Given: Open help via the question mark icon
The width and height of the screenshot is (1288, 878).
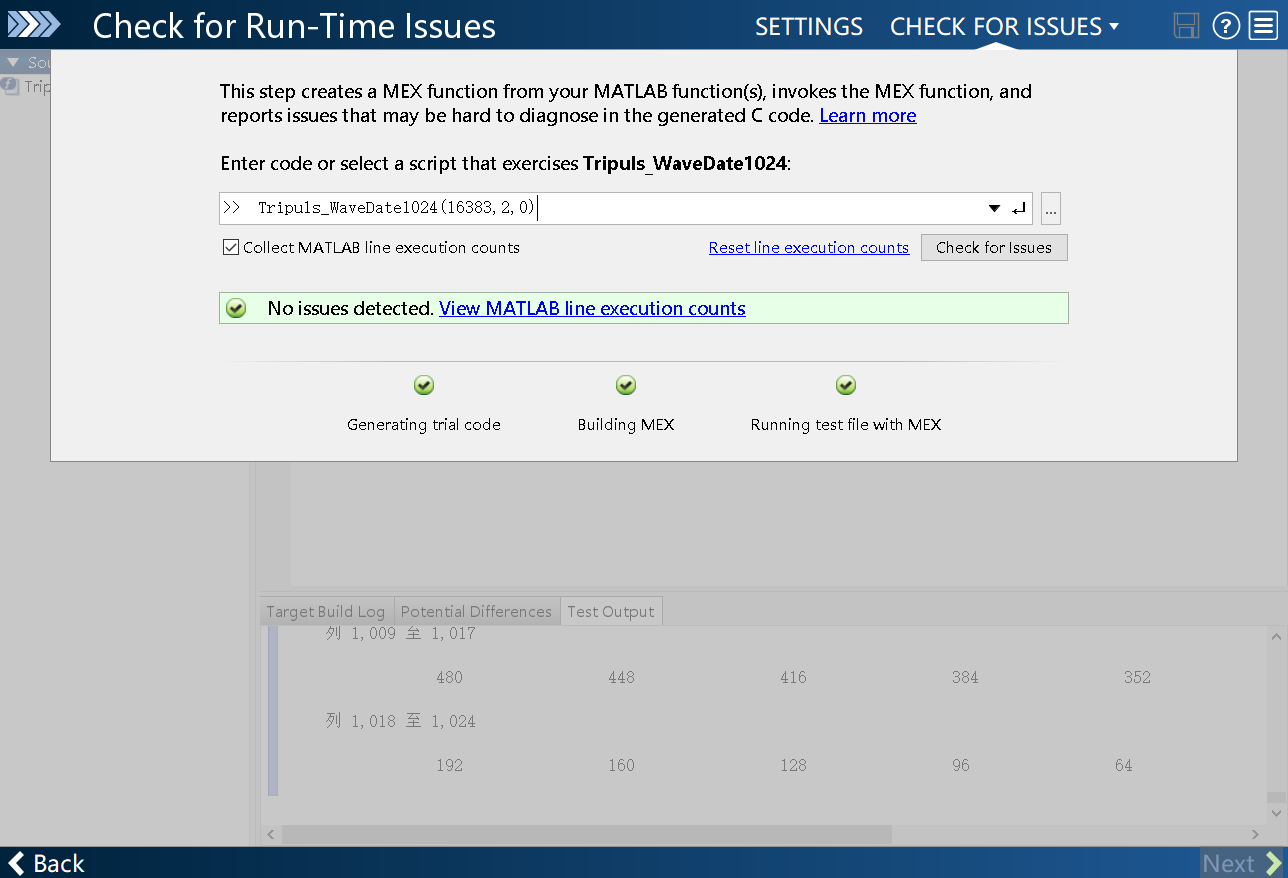Looking at the screenshot, I should click(1226, 26).
